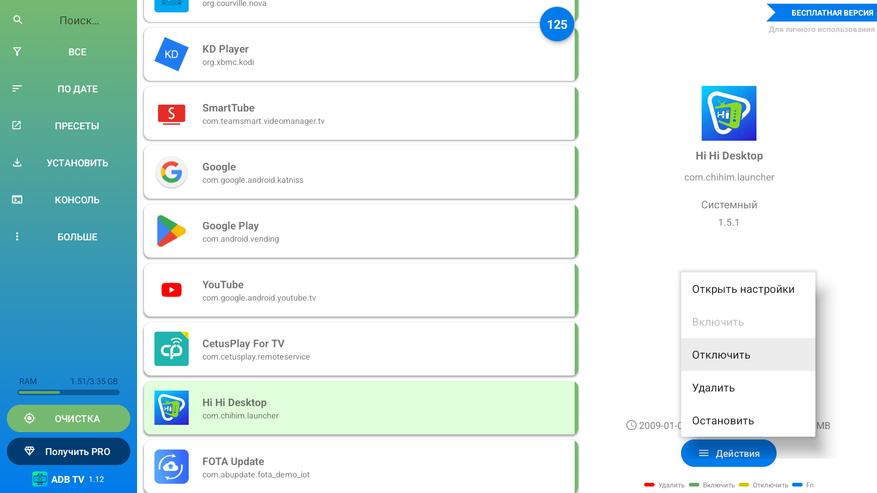Select Открыть настройки menu item

coord(743,289)
